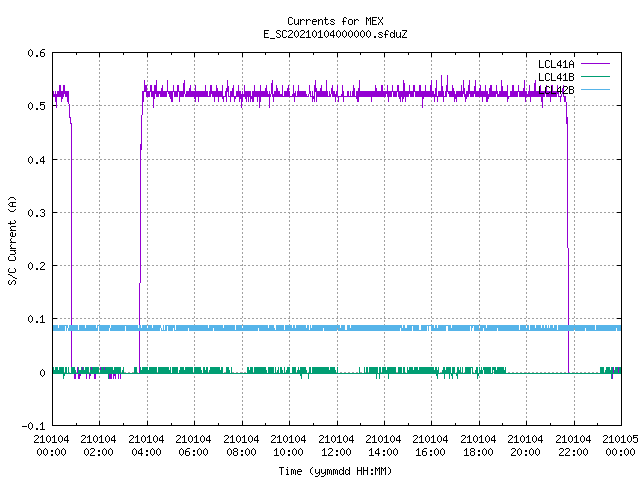Click the LCL41A legend label
The image size is (640, 480).
(556, 64)
